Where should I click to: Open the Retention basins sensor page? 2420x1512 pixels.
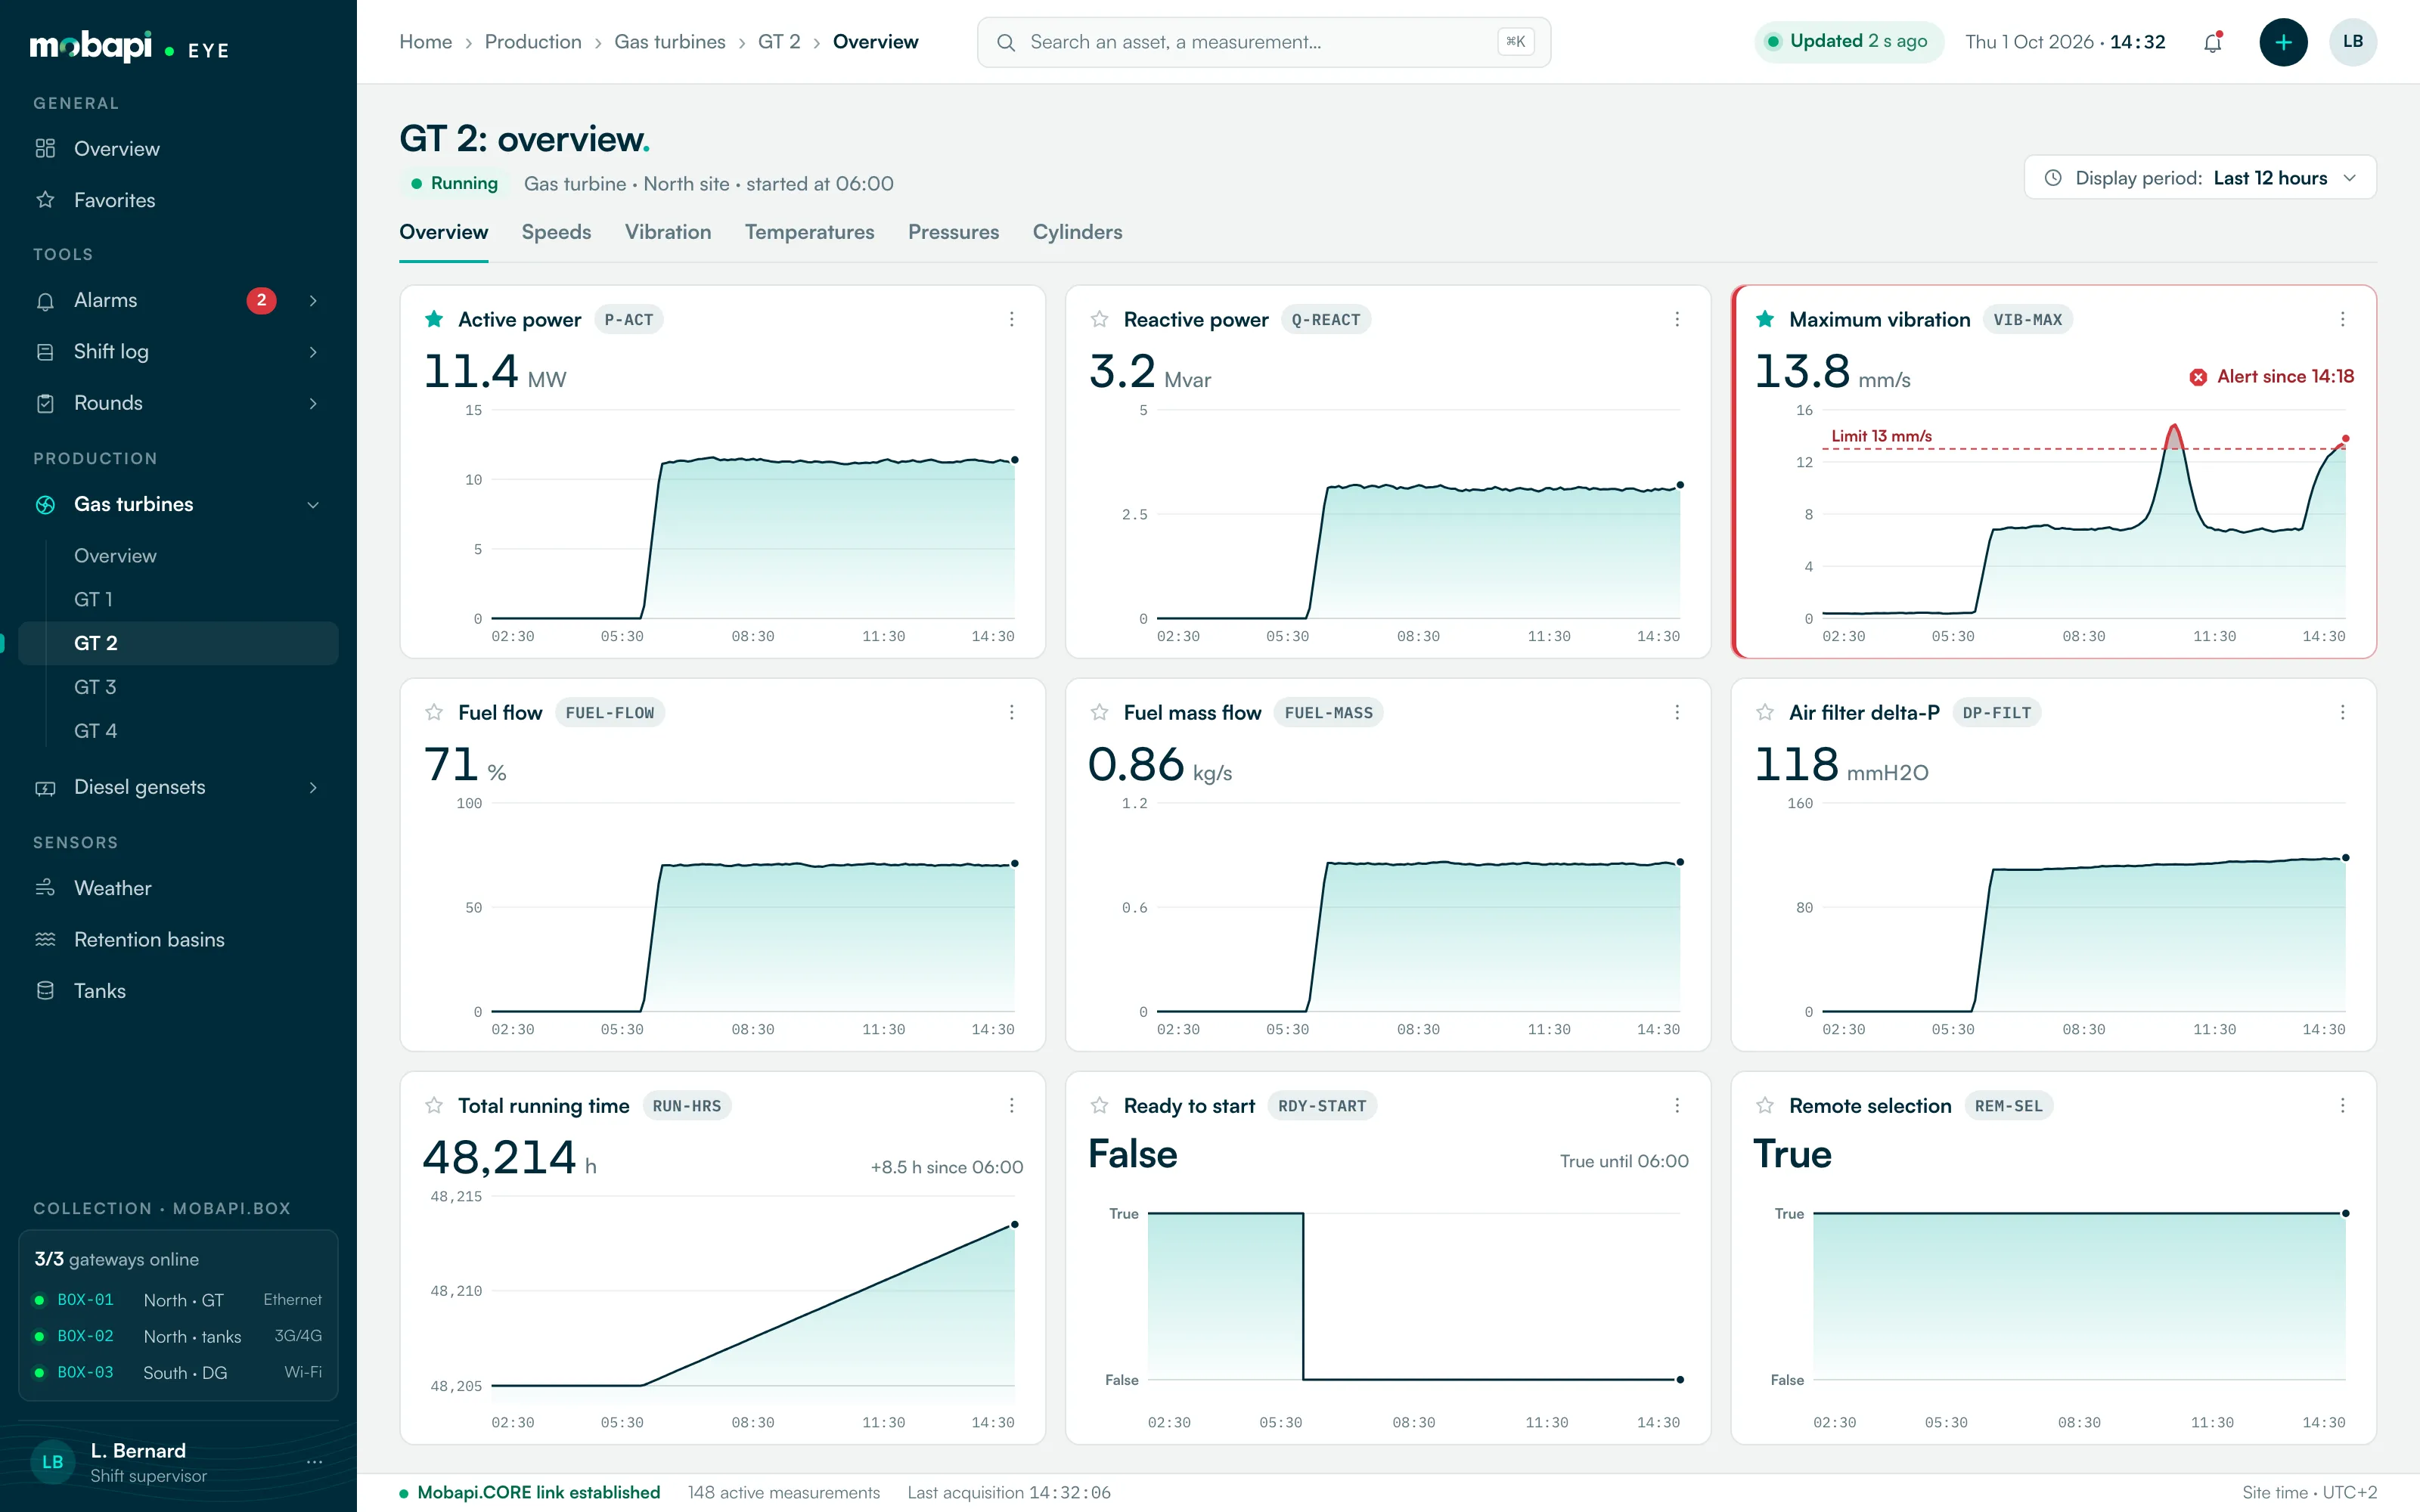click(x=178, y=939)
